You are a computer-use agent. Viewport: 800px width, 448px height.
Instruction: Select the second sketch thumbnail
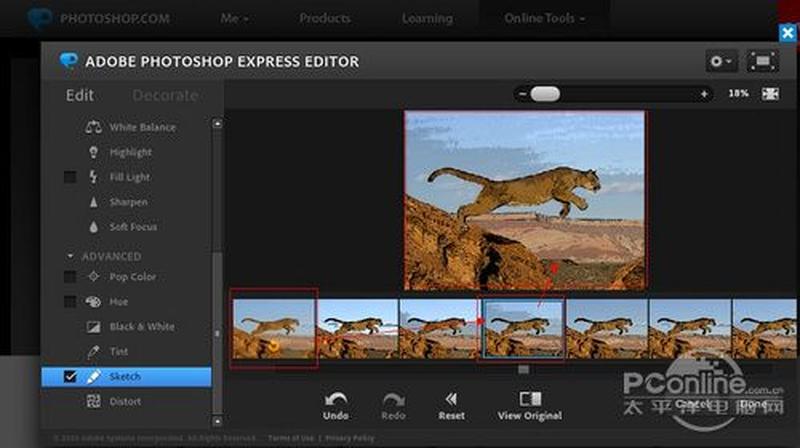pyautogui.click(x=357, y=329)
